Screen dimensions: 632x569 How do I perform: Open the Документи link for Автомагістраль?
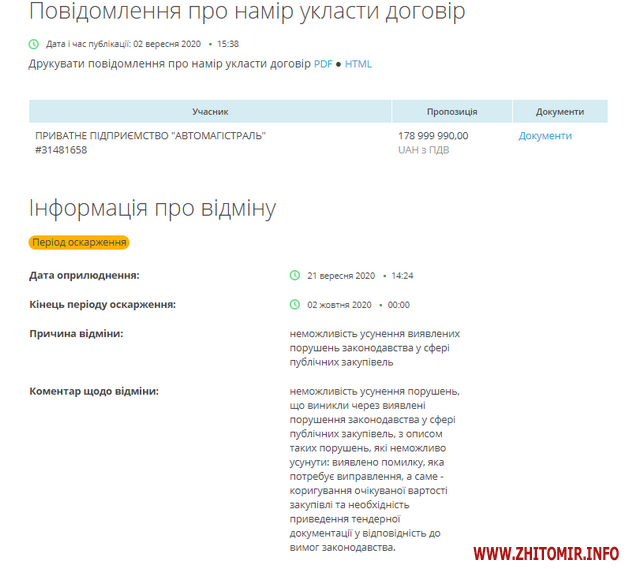545,136
